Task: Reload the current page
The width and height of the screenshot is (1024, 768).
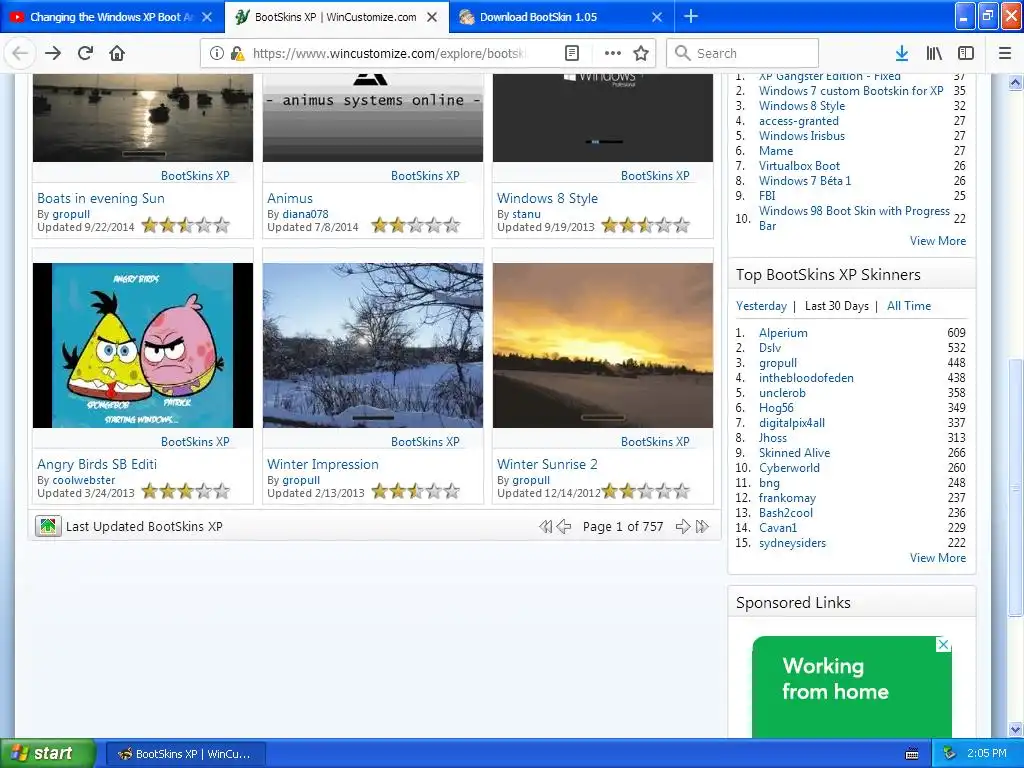Action: point(86,54)
